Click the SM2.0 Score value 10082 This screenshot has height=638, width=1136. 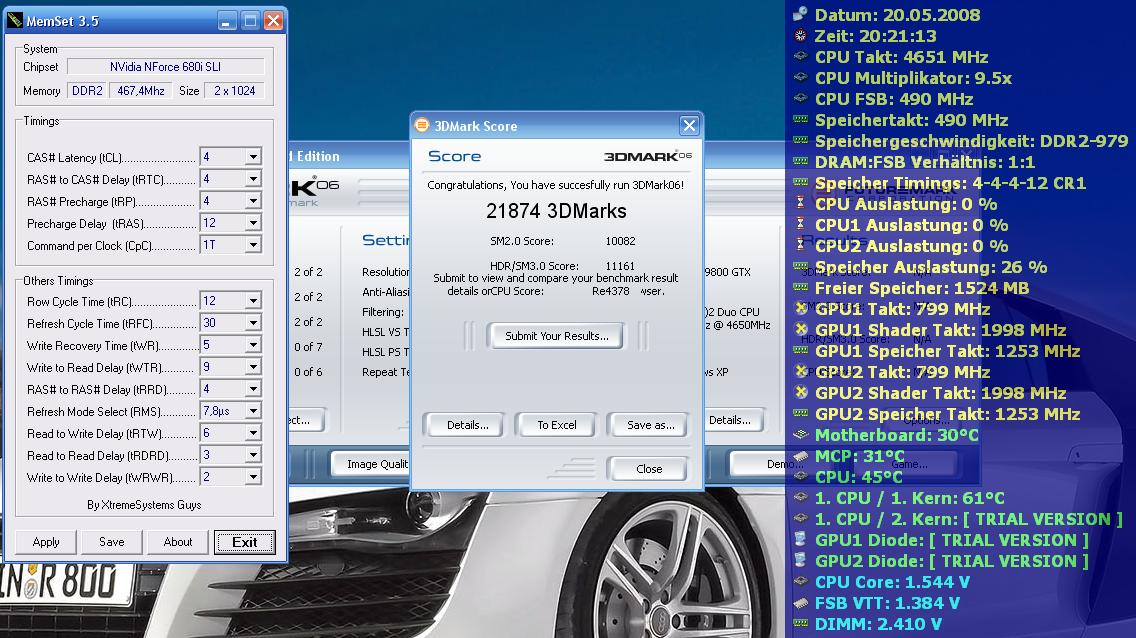620,241
